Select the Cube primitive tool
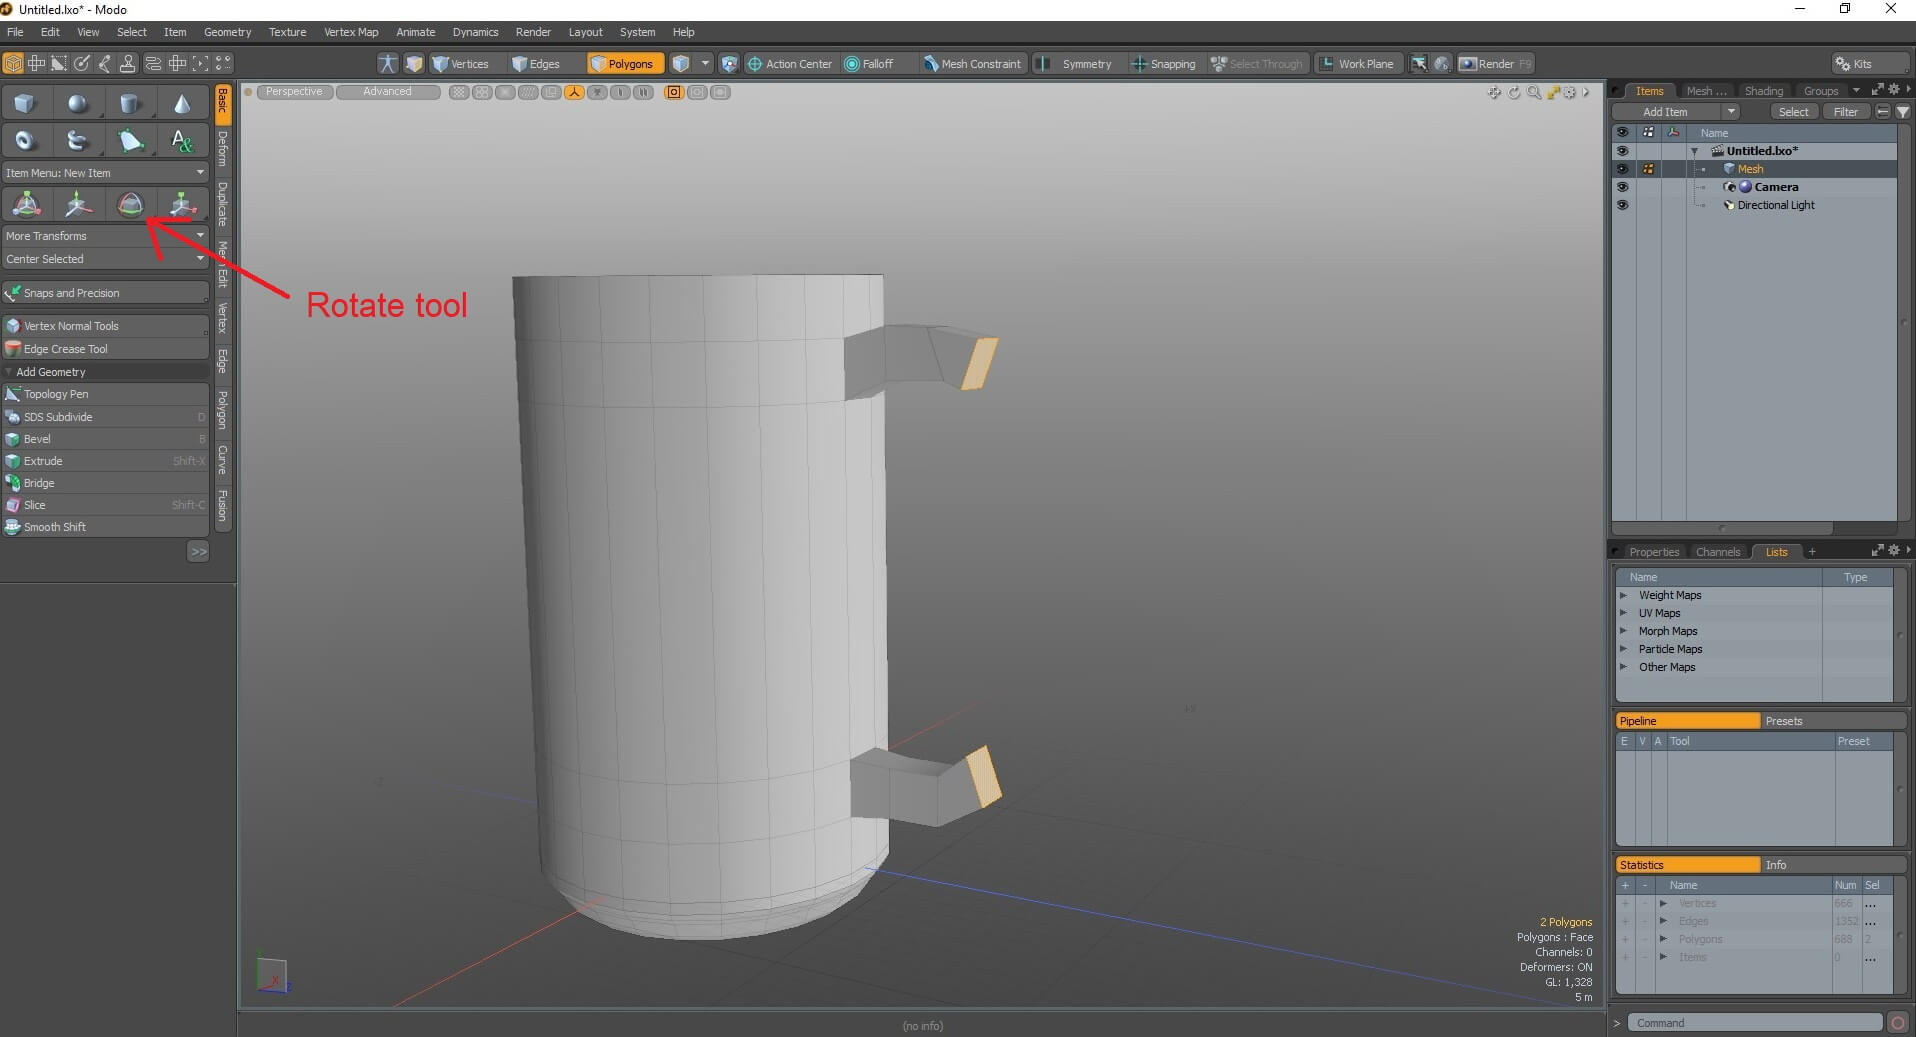This screenshot has width=1916, height=1037. coord(25,102)
